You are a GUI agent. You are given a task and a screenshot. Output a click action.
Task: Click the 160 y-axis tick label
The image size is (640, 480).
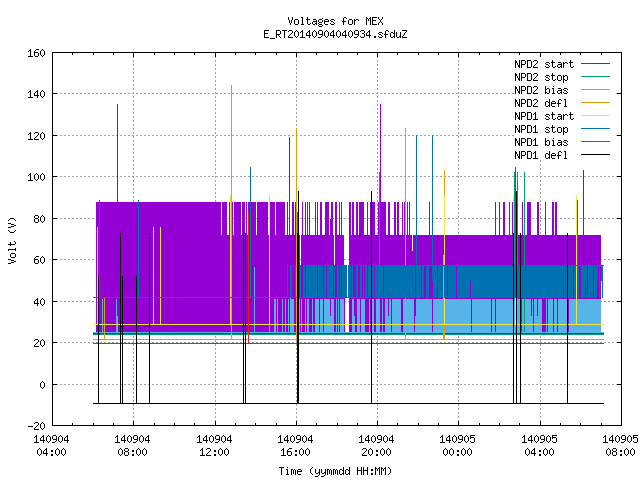pos(36,53)
